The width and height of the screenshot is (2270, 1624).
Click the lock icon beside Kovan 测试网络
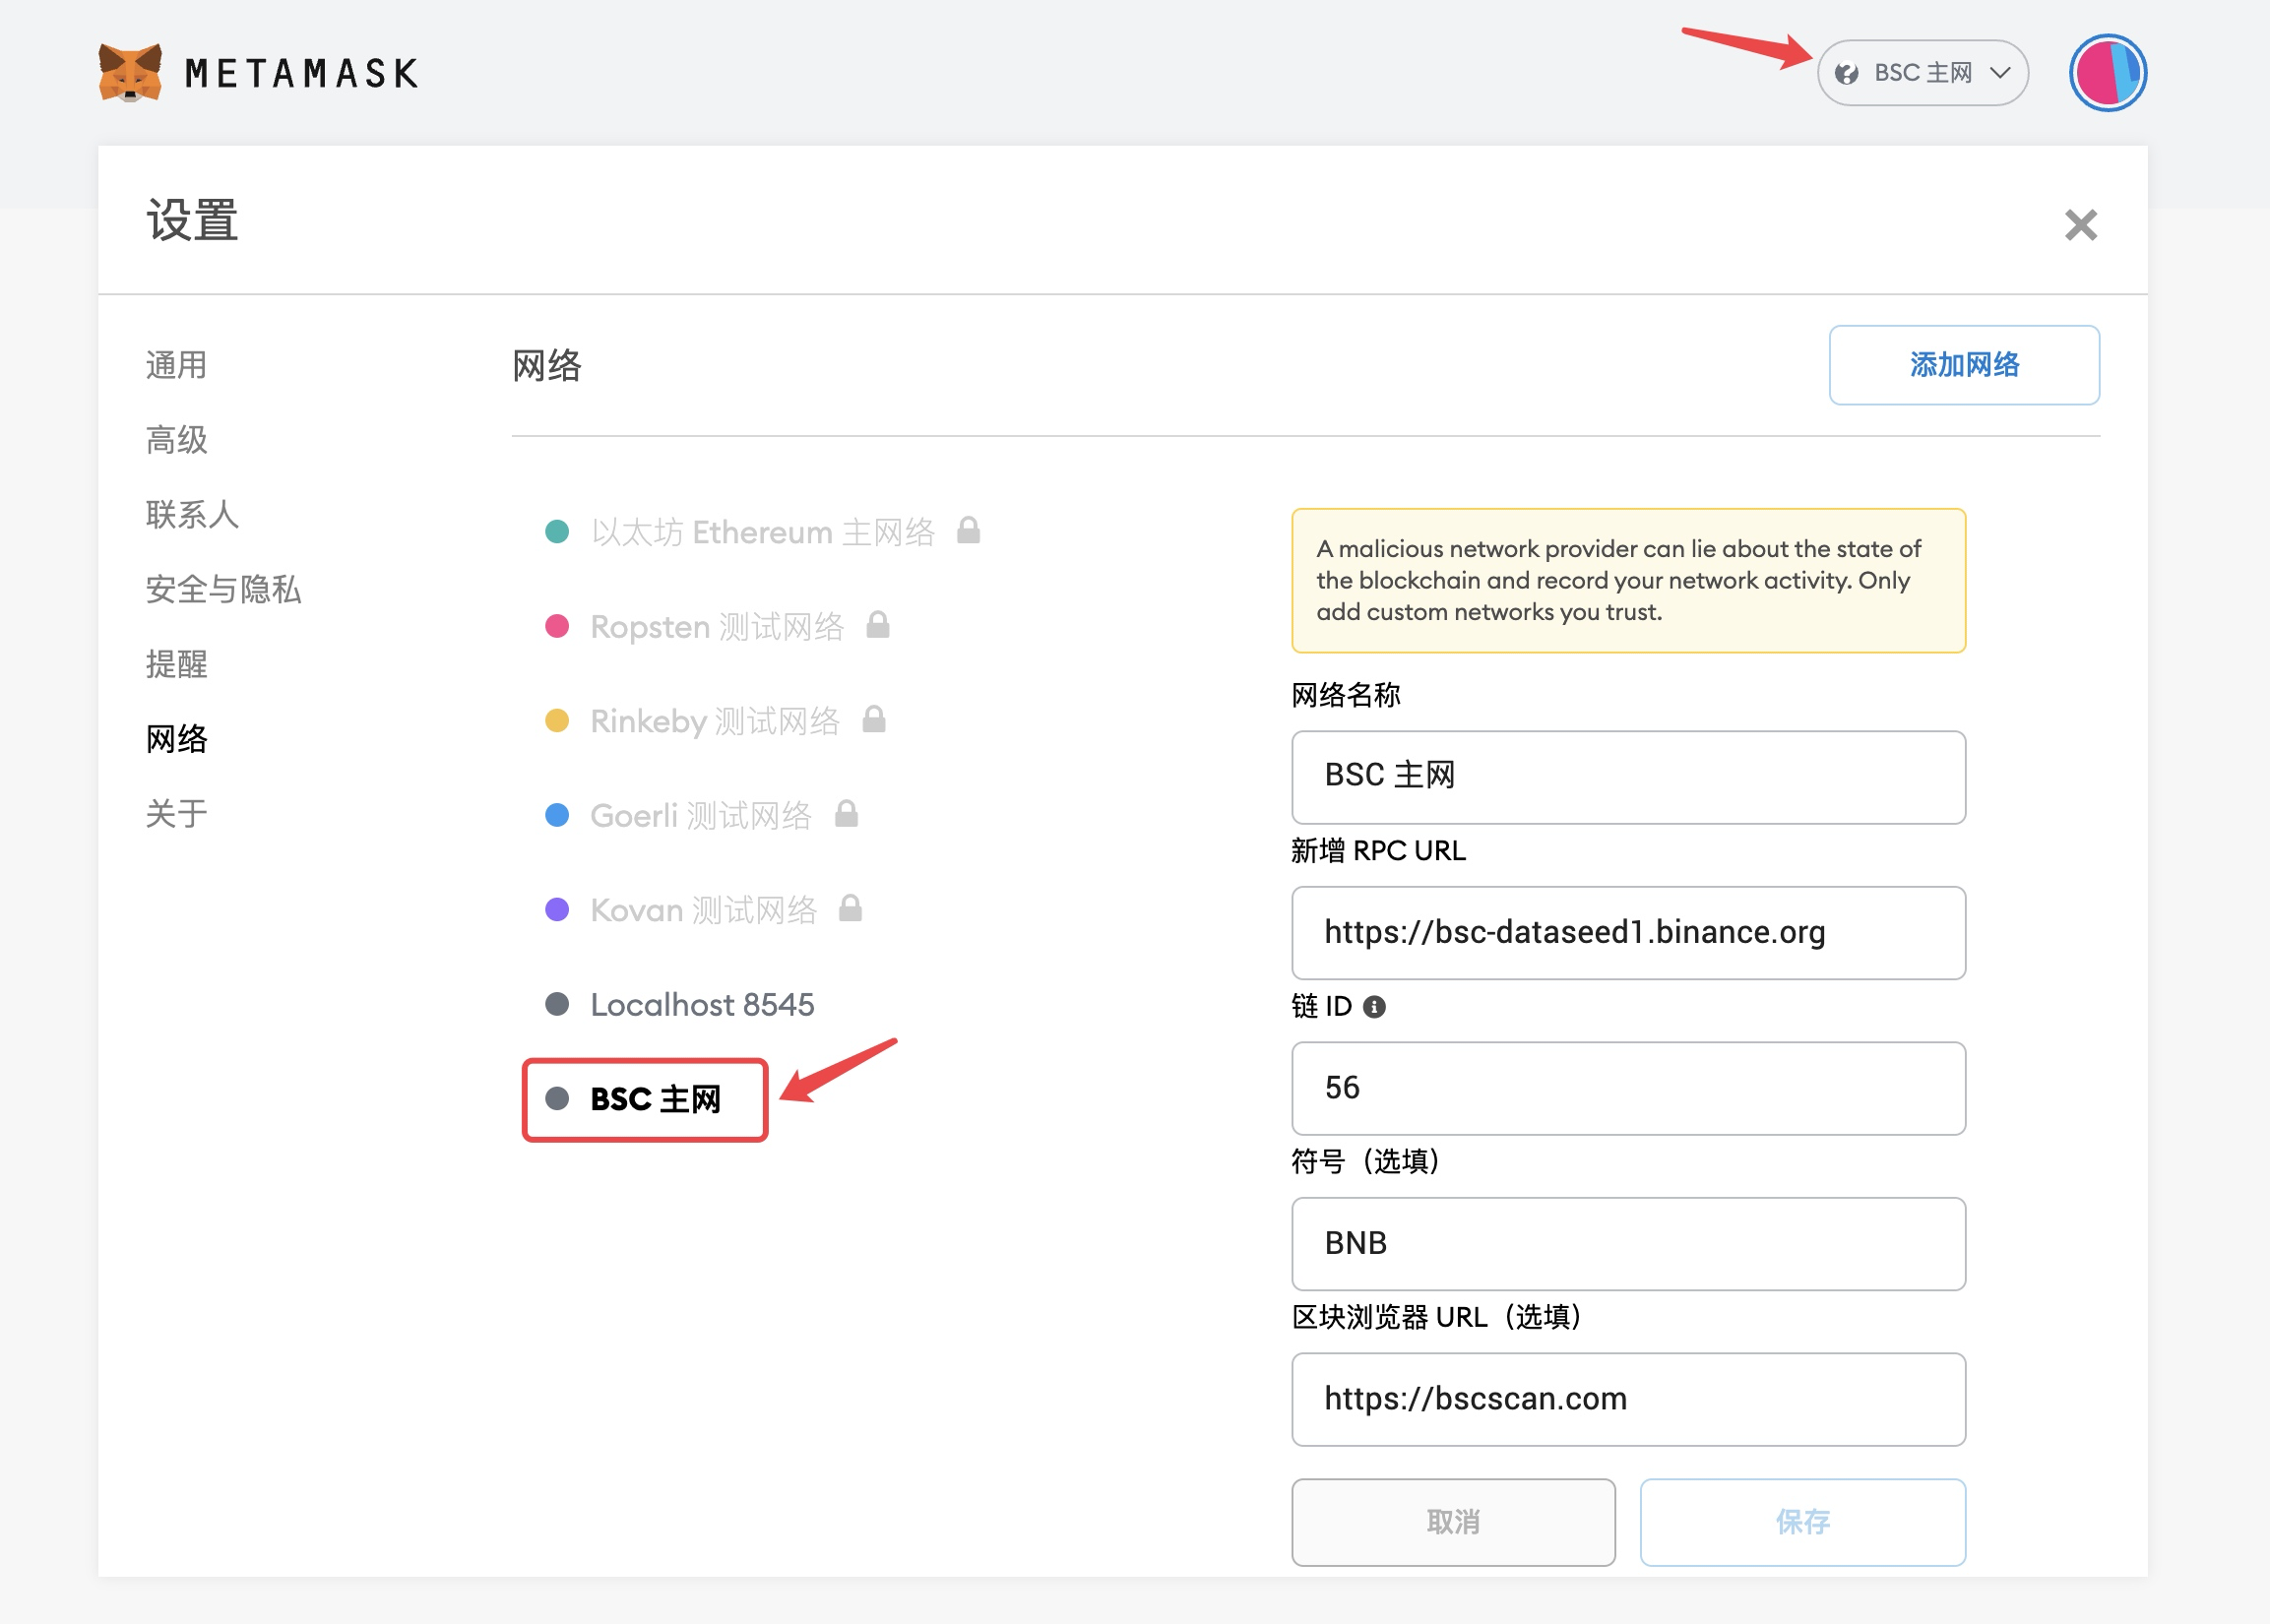[x=850, y=908]
